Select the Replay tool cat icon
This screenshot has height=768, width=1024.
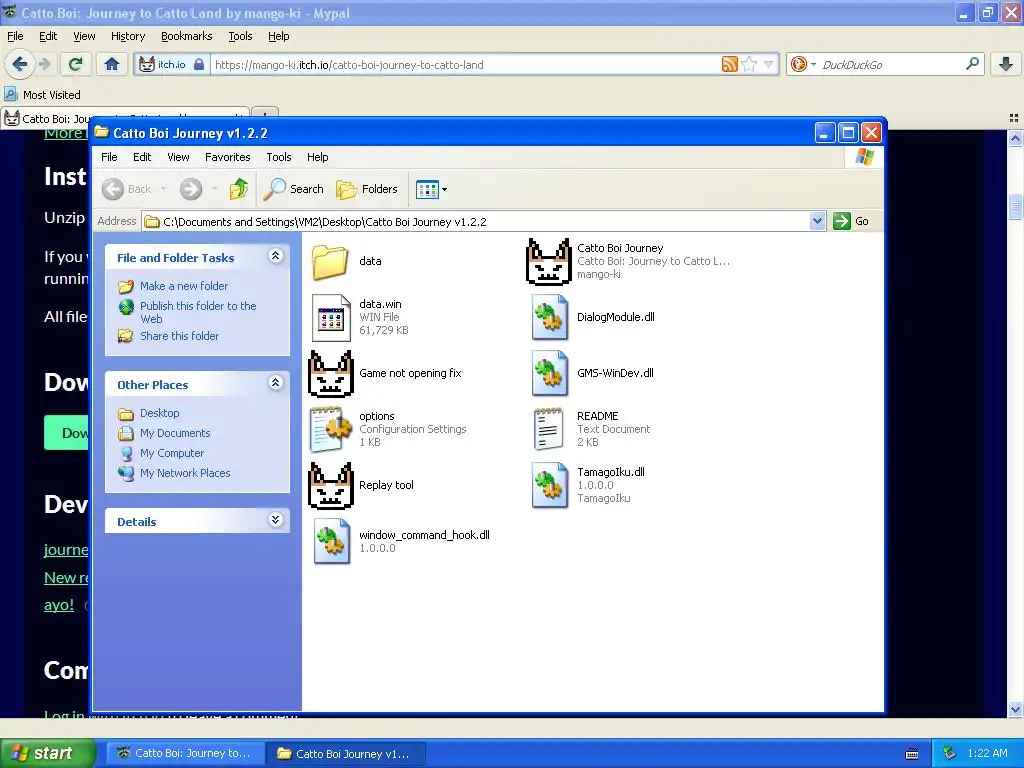330,486
